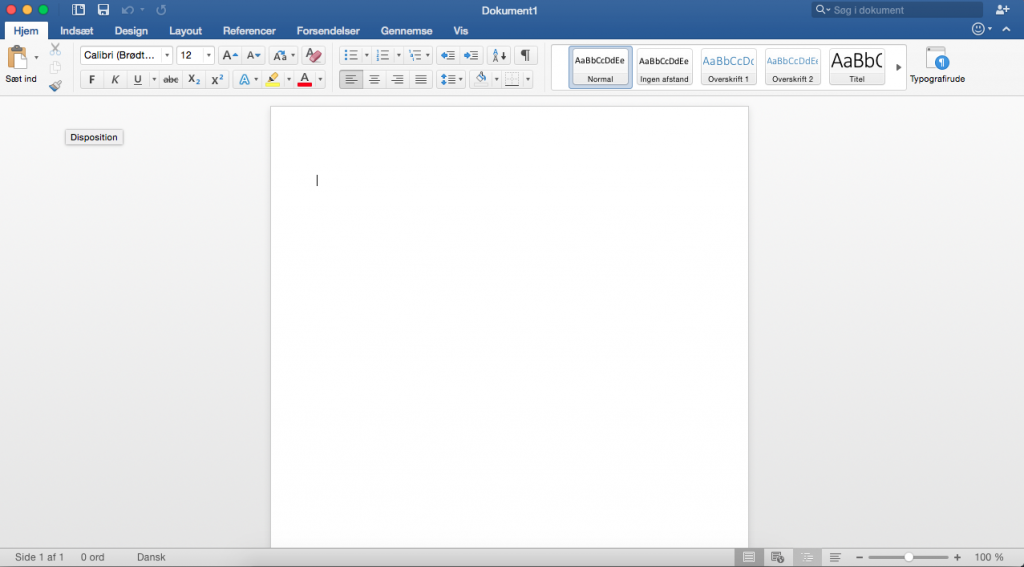Click the numbered list icon
1024x567 pixels.
point(383,56)
